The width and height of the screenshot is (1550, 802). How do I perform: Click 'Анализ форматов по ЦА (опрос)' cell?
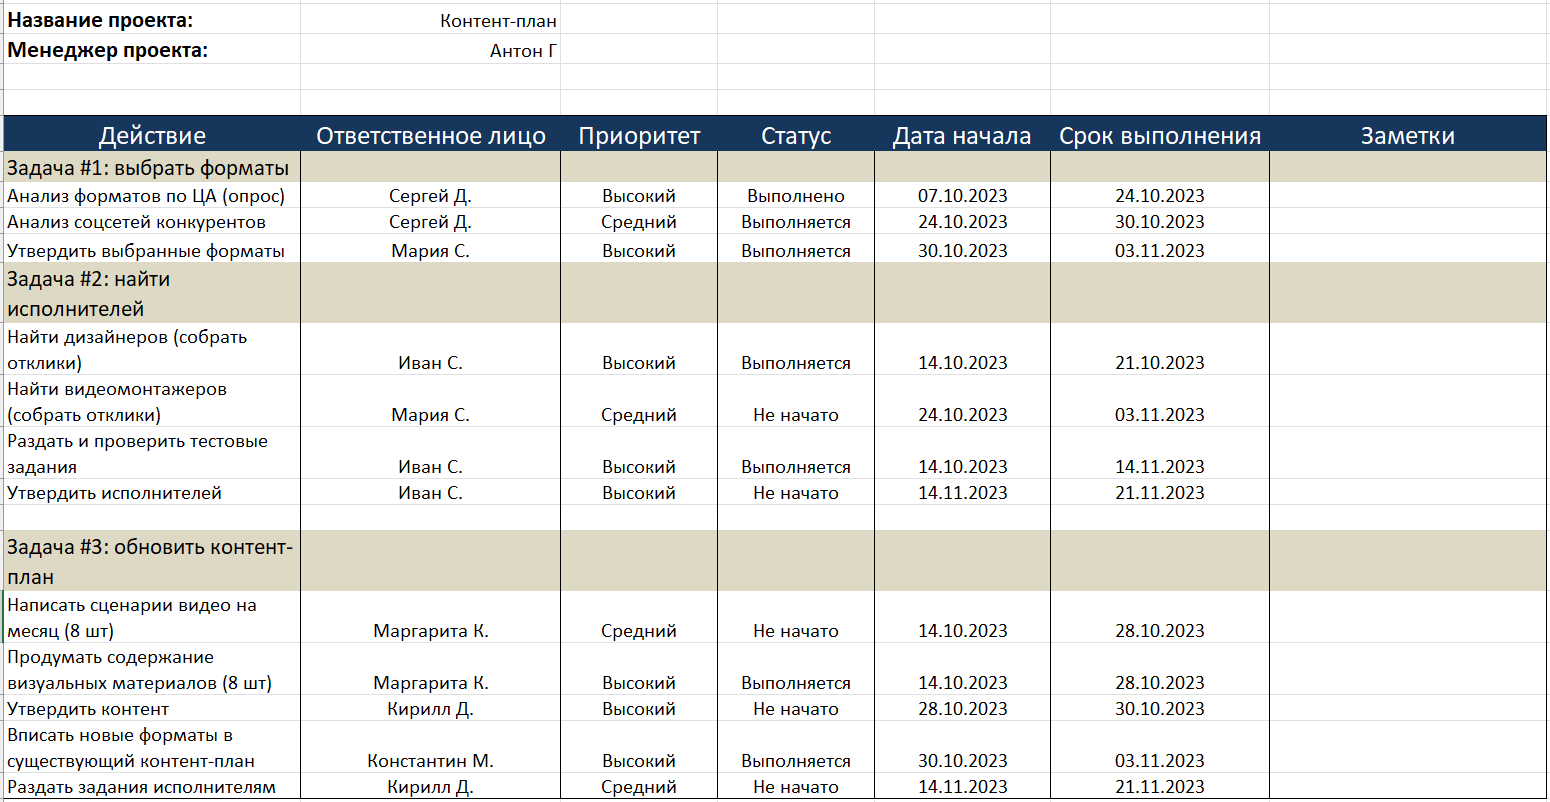[152, 196]
